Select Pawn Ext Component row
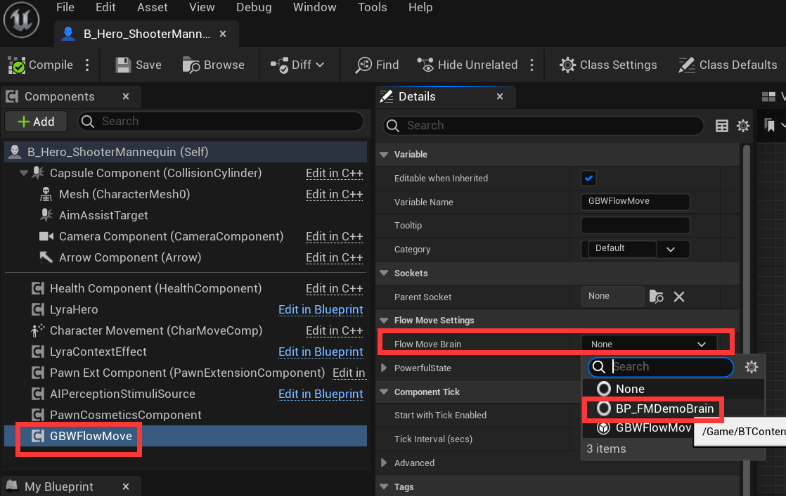 pyautogui.click(x=187, y=373)
